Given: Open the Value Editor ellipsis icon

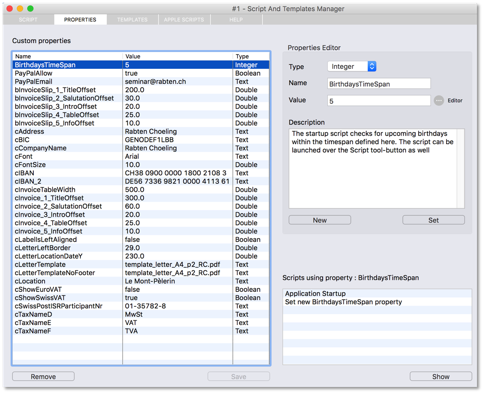Looking at the screenshot, I should (439, 100).
